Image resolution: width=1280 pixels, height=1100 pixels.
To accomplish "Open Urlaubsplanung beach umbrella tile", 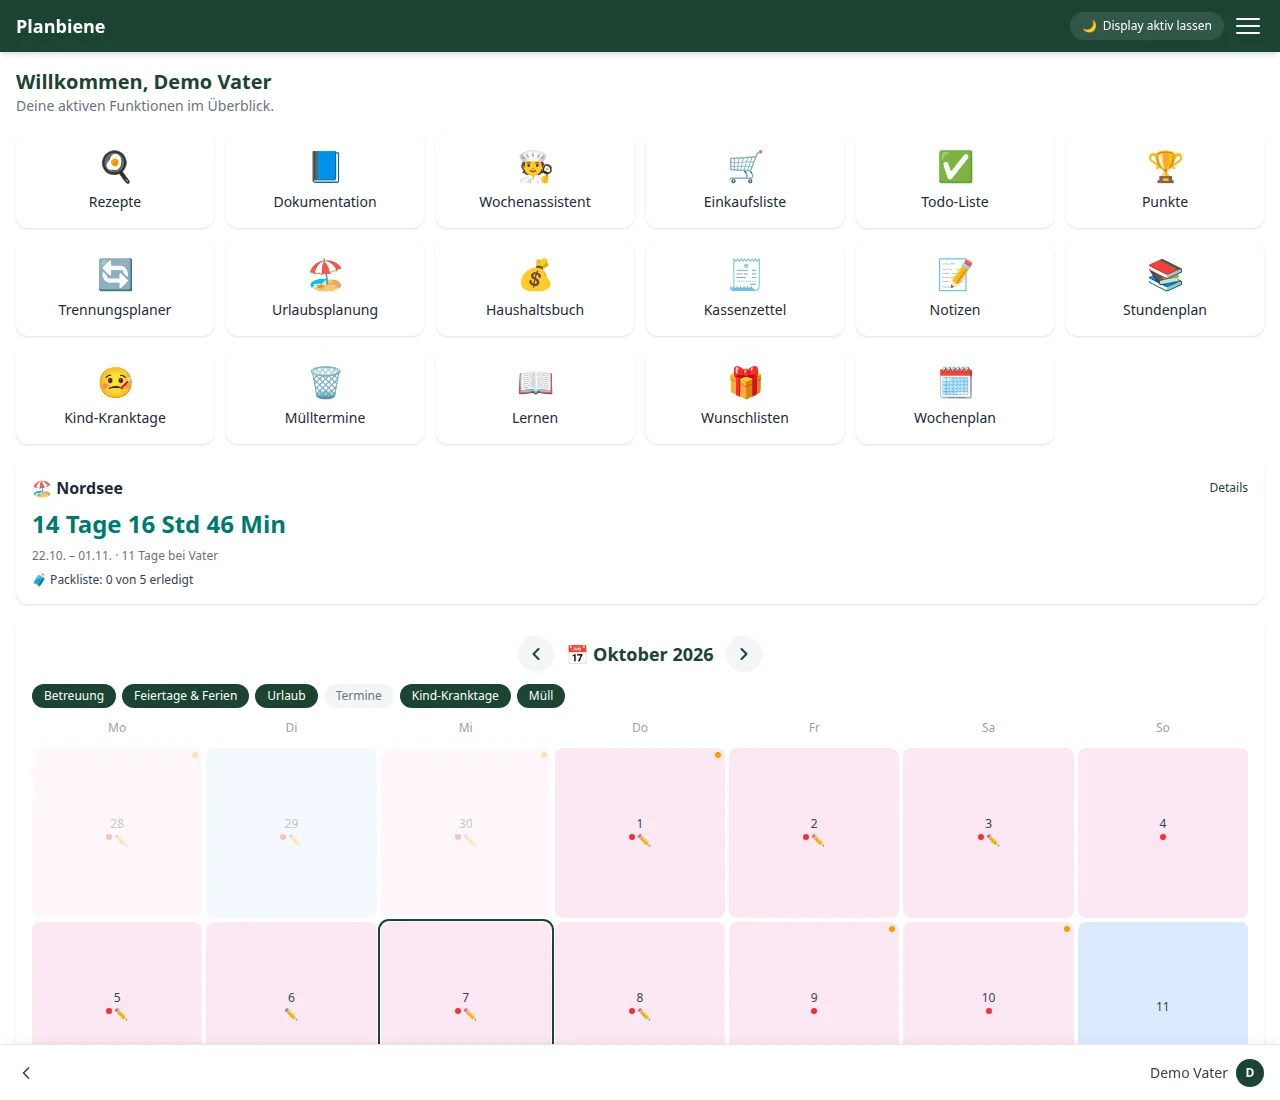I will 325,290.
